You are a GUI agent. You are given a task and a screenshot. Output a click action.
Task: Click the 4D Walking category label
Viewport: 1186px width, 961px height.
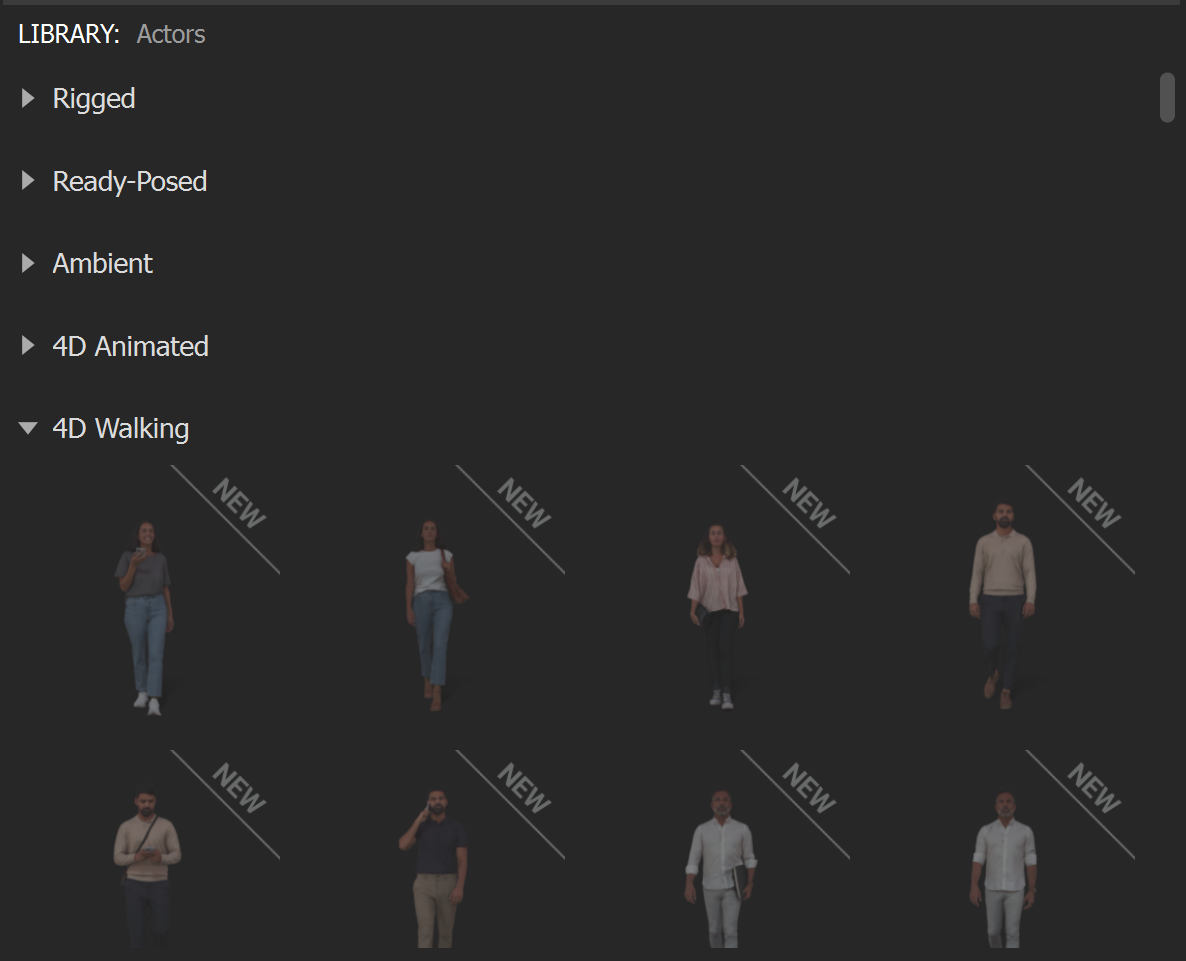pos(120,429)
